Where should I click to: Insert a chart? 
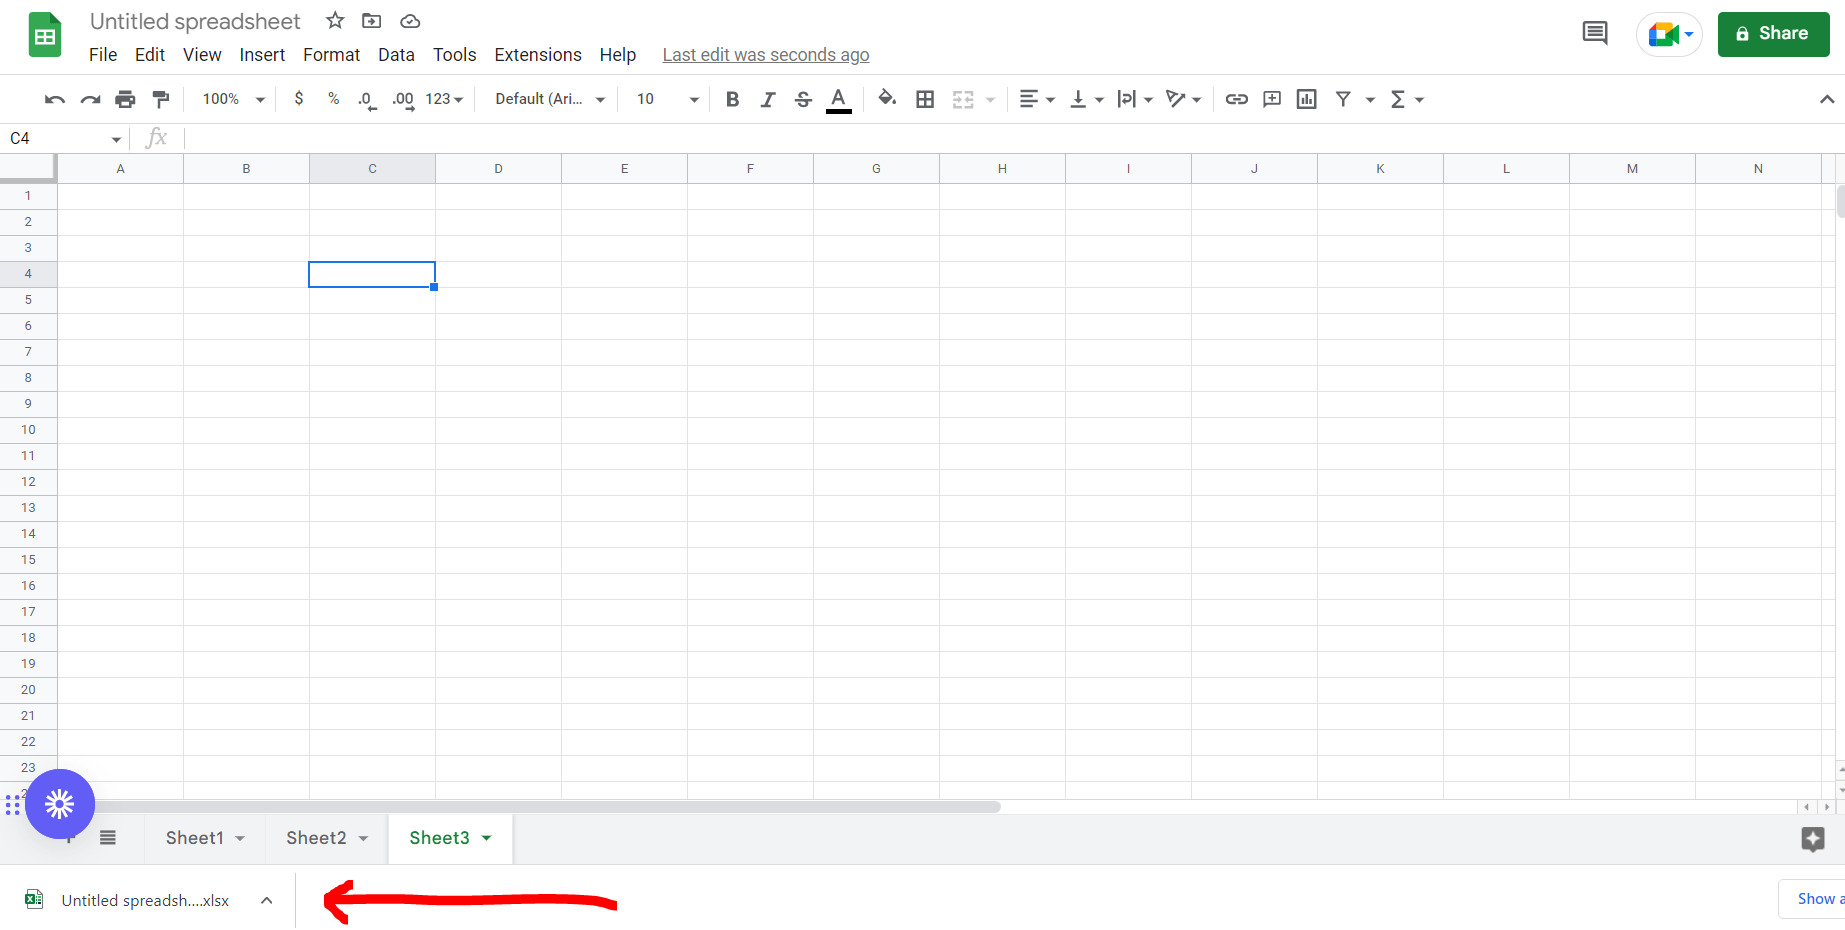point(1306,99)
